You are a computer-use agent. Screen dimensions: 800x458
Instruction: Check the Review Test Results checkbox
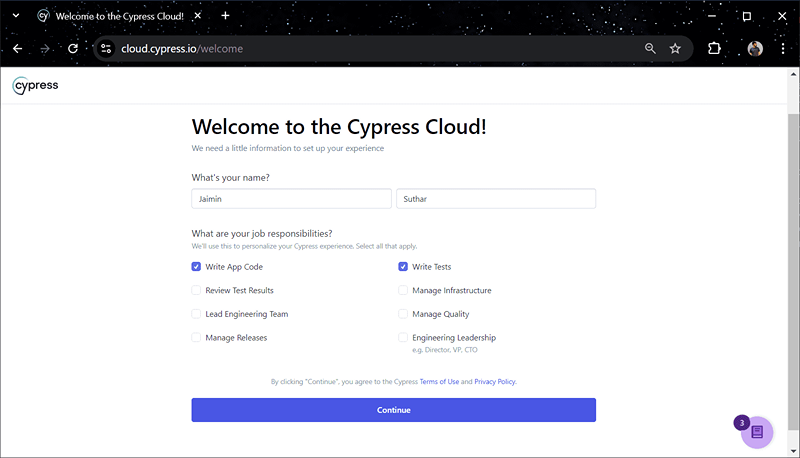tap(196, 290)
